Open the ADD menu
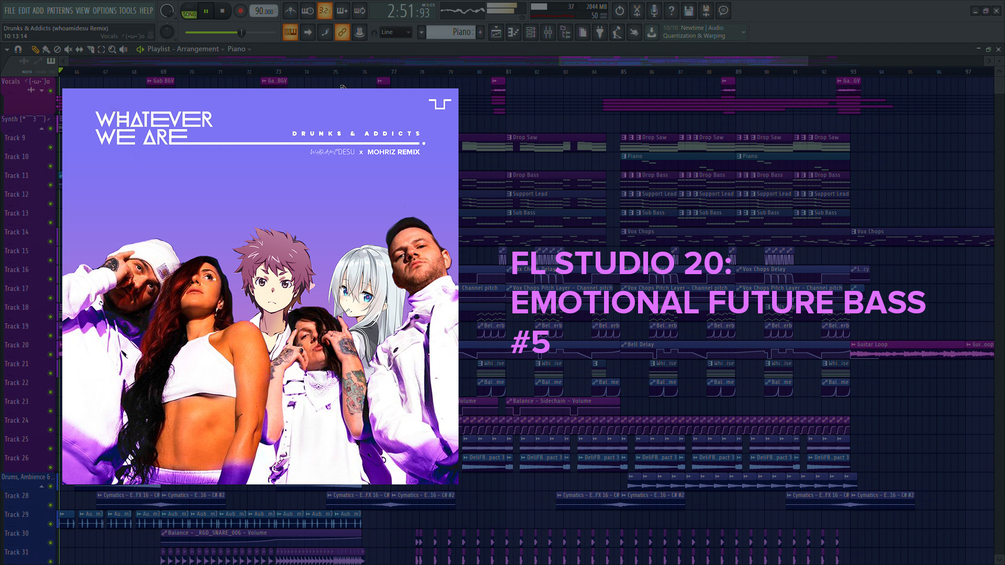Viewport: 1005px width, 565px height. click(x=38, y=11)
